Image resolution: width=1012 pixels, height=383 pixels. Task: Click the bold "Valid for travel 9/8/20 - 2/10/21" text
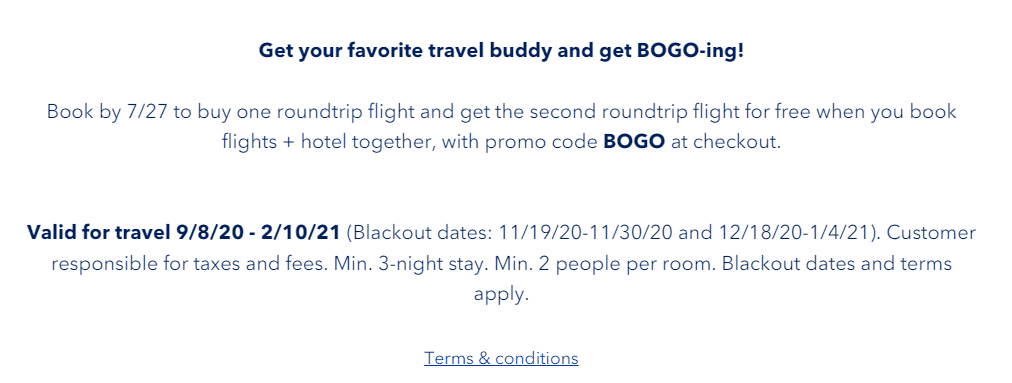183,233
